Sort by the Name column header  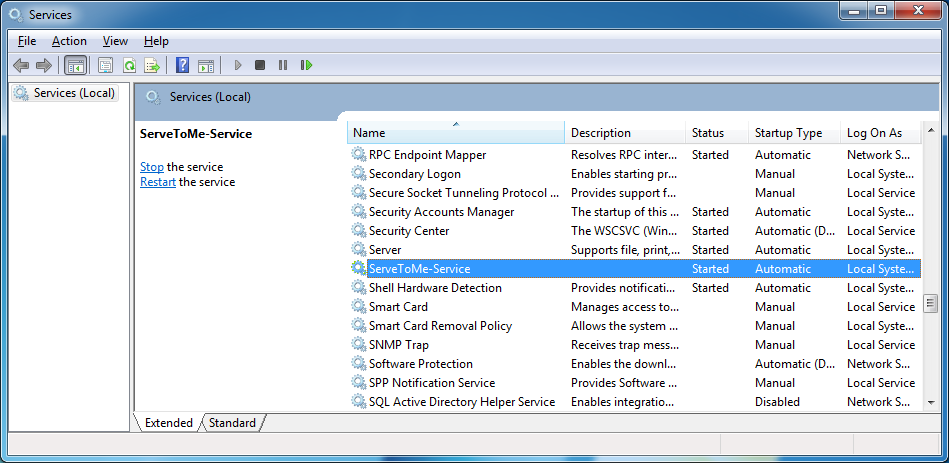pos(456,133)
